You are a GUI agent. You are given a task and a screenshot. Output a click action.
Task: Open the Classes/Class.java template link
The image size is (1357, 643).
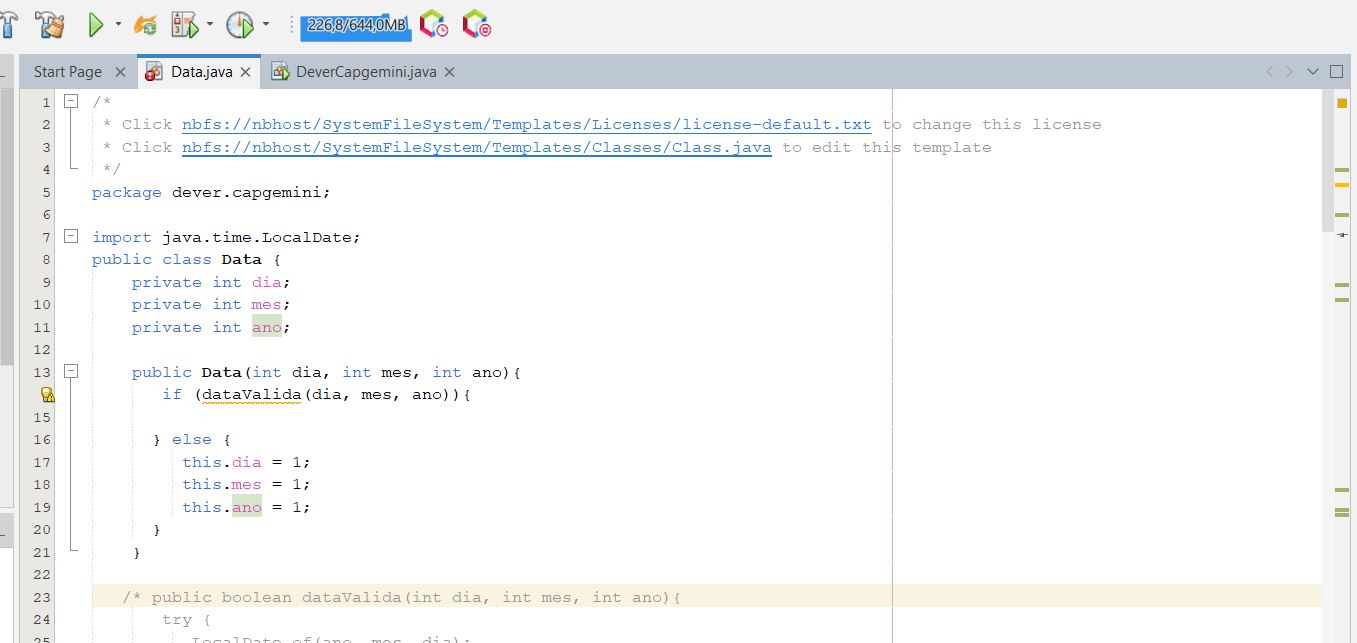pyautogui.click(x=476, y=147)
